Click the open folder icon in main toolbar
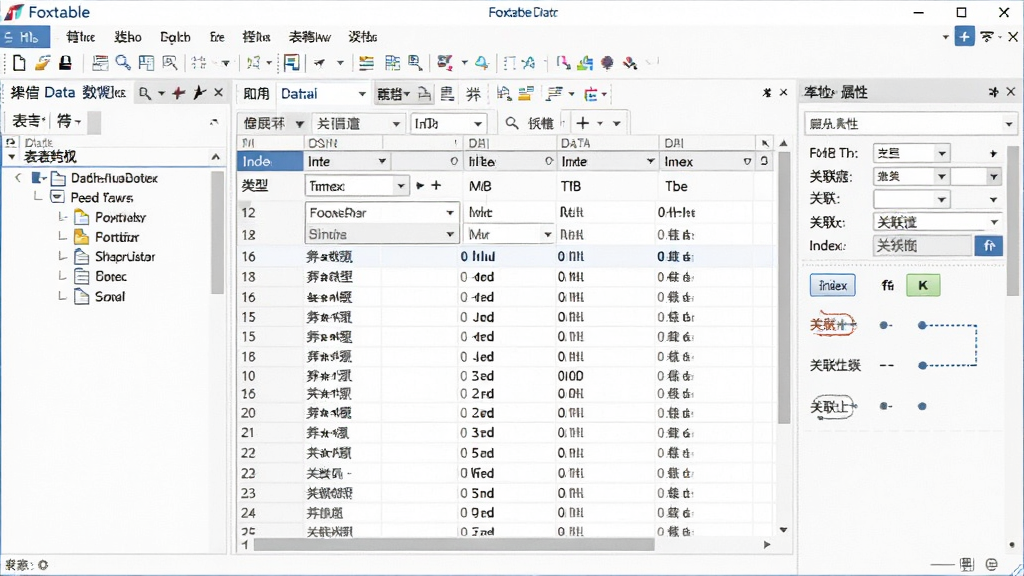The height and width of the screenshot is (576, 1024). [43, 63]
